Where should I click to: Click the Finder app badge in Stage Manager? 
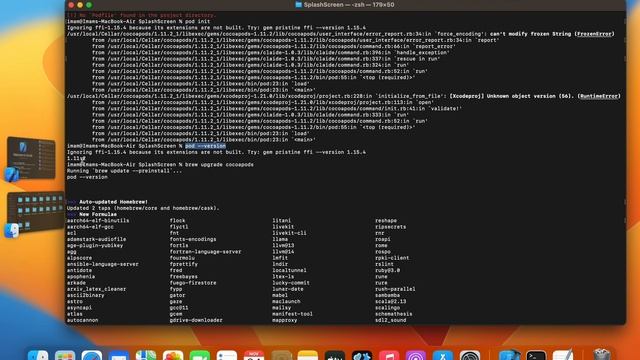tap(12, 231)
